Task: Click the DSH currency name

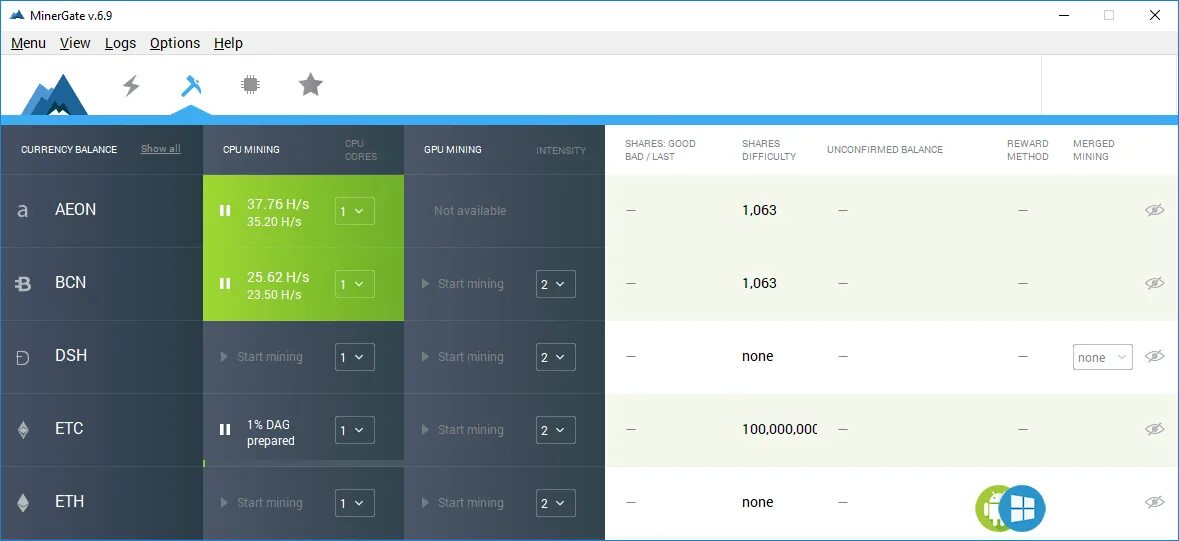Action: click(x=71, y=355)
